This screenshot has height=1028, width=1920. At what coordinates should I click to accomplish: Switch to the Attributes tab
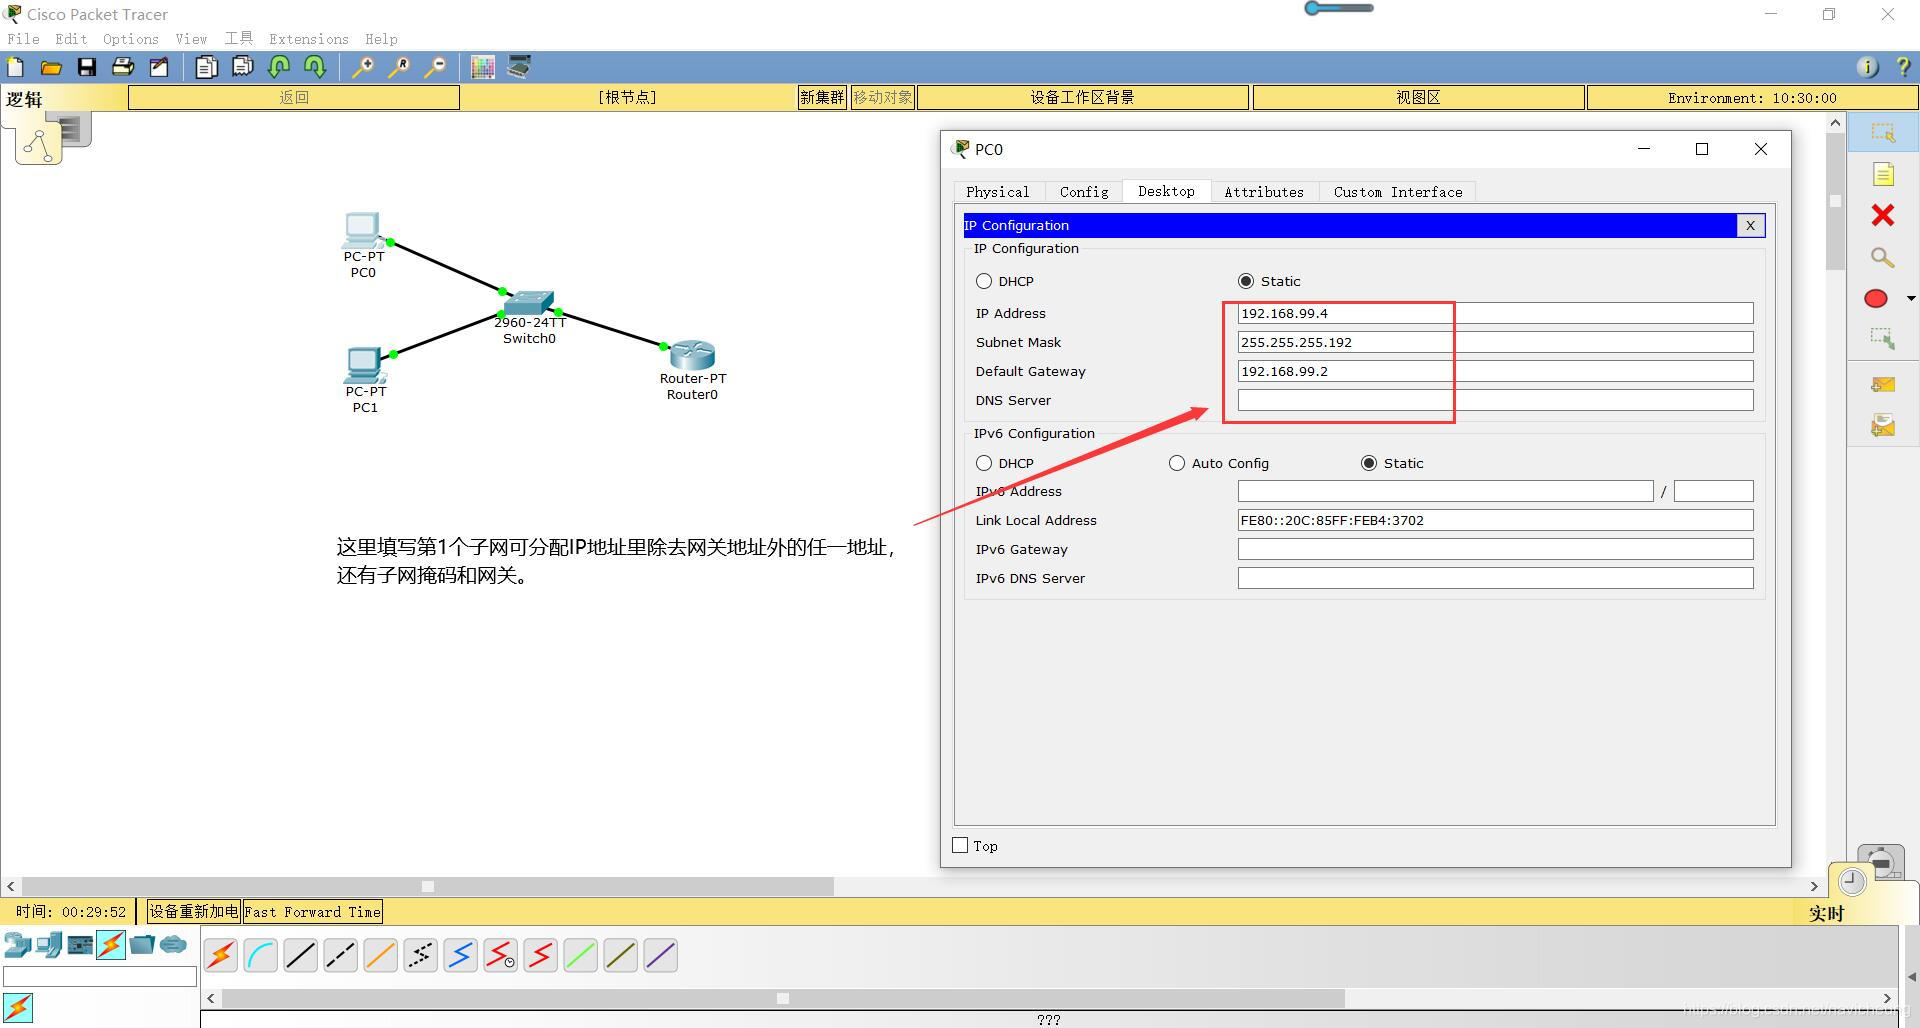point(1264,192)
